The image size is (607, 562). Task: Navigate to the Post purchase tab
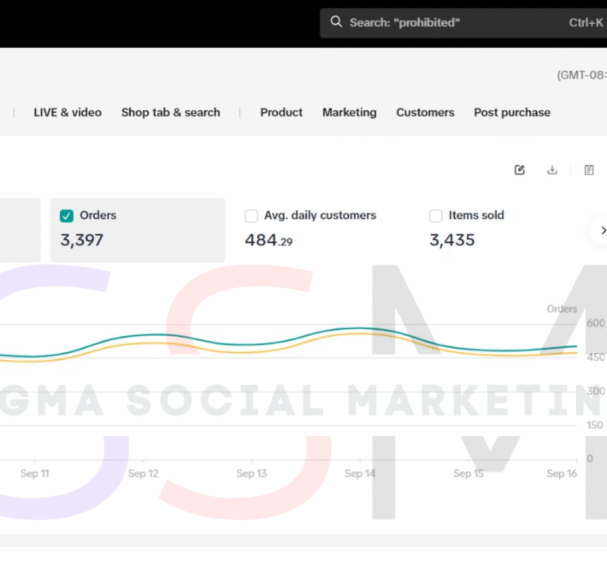[512, 113]
